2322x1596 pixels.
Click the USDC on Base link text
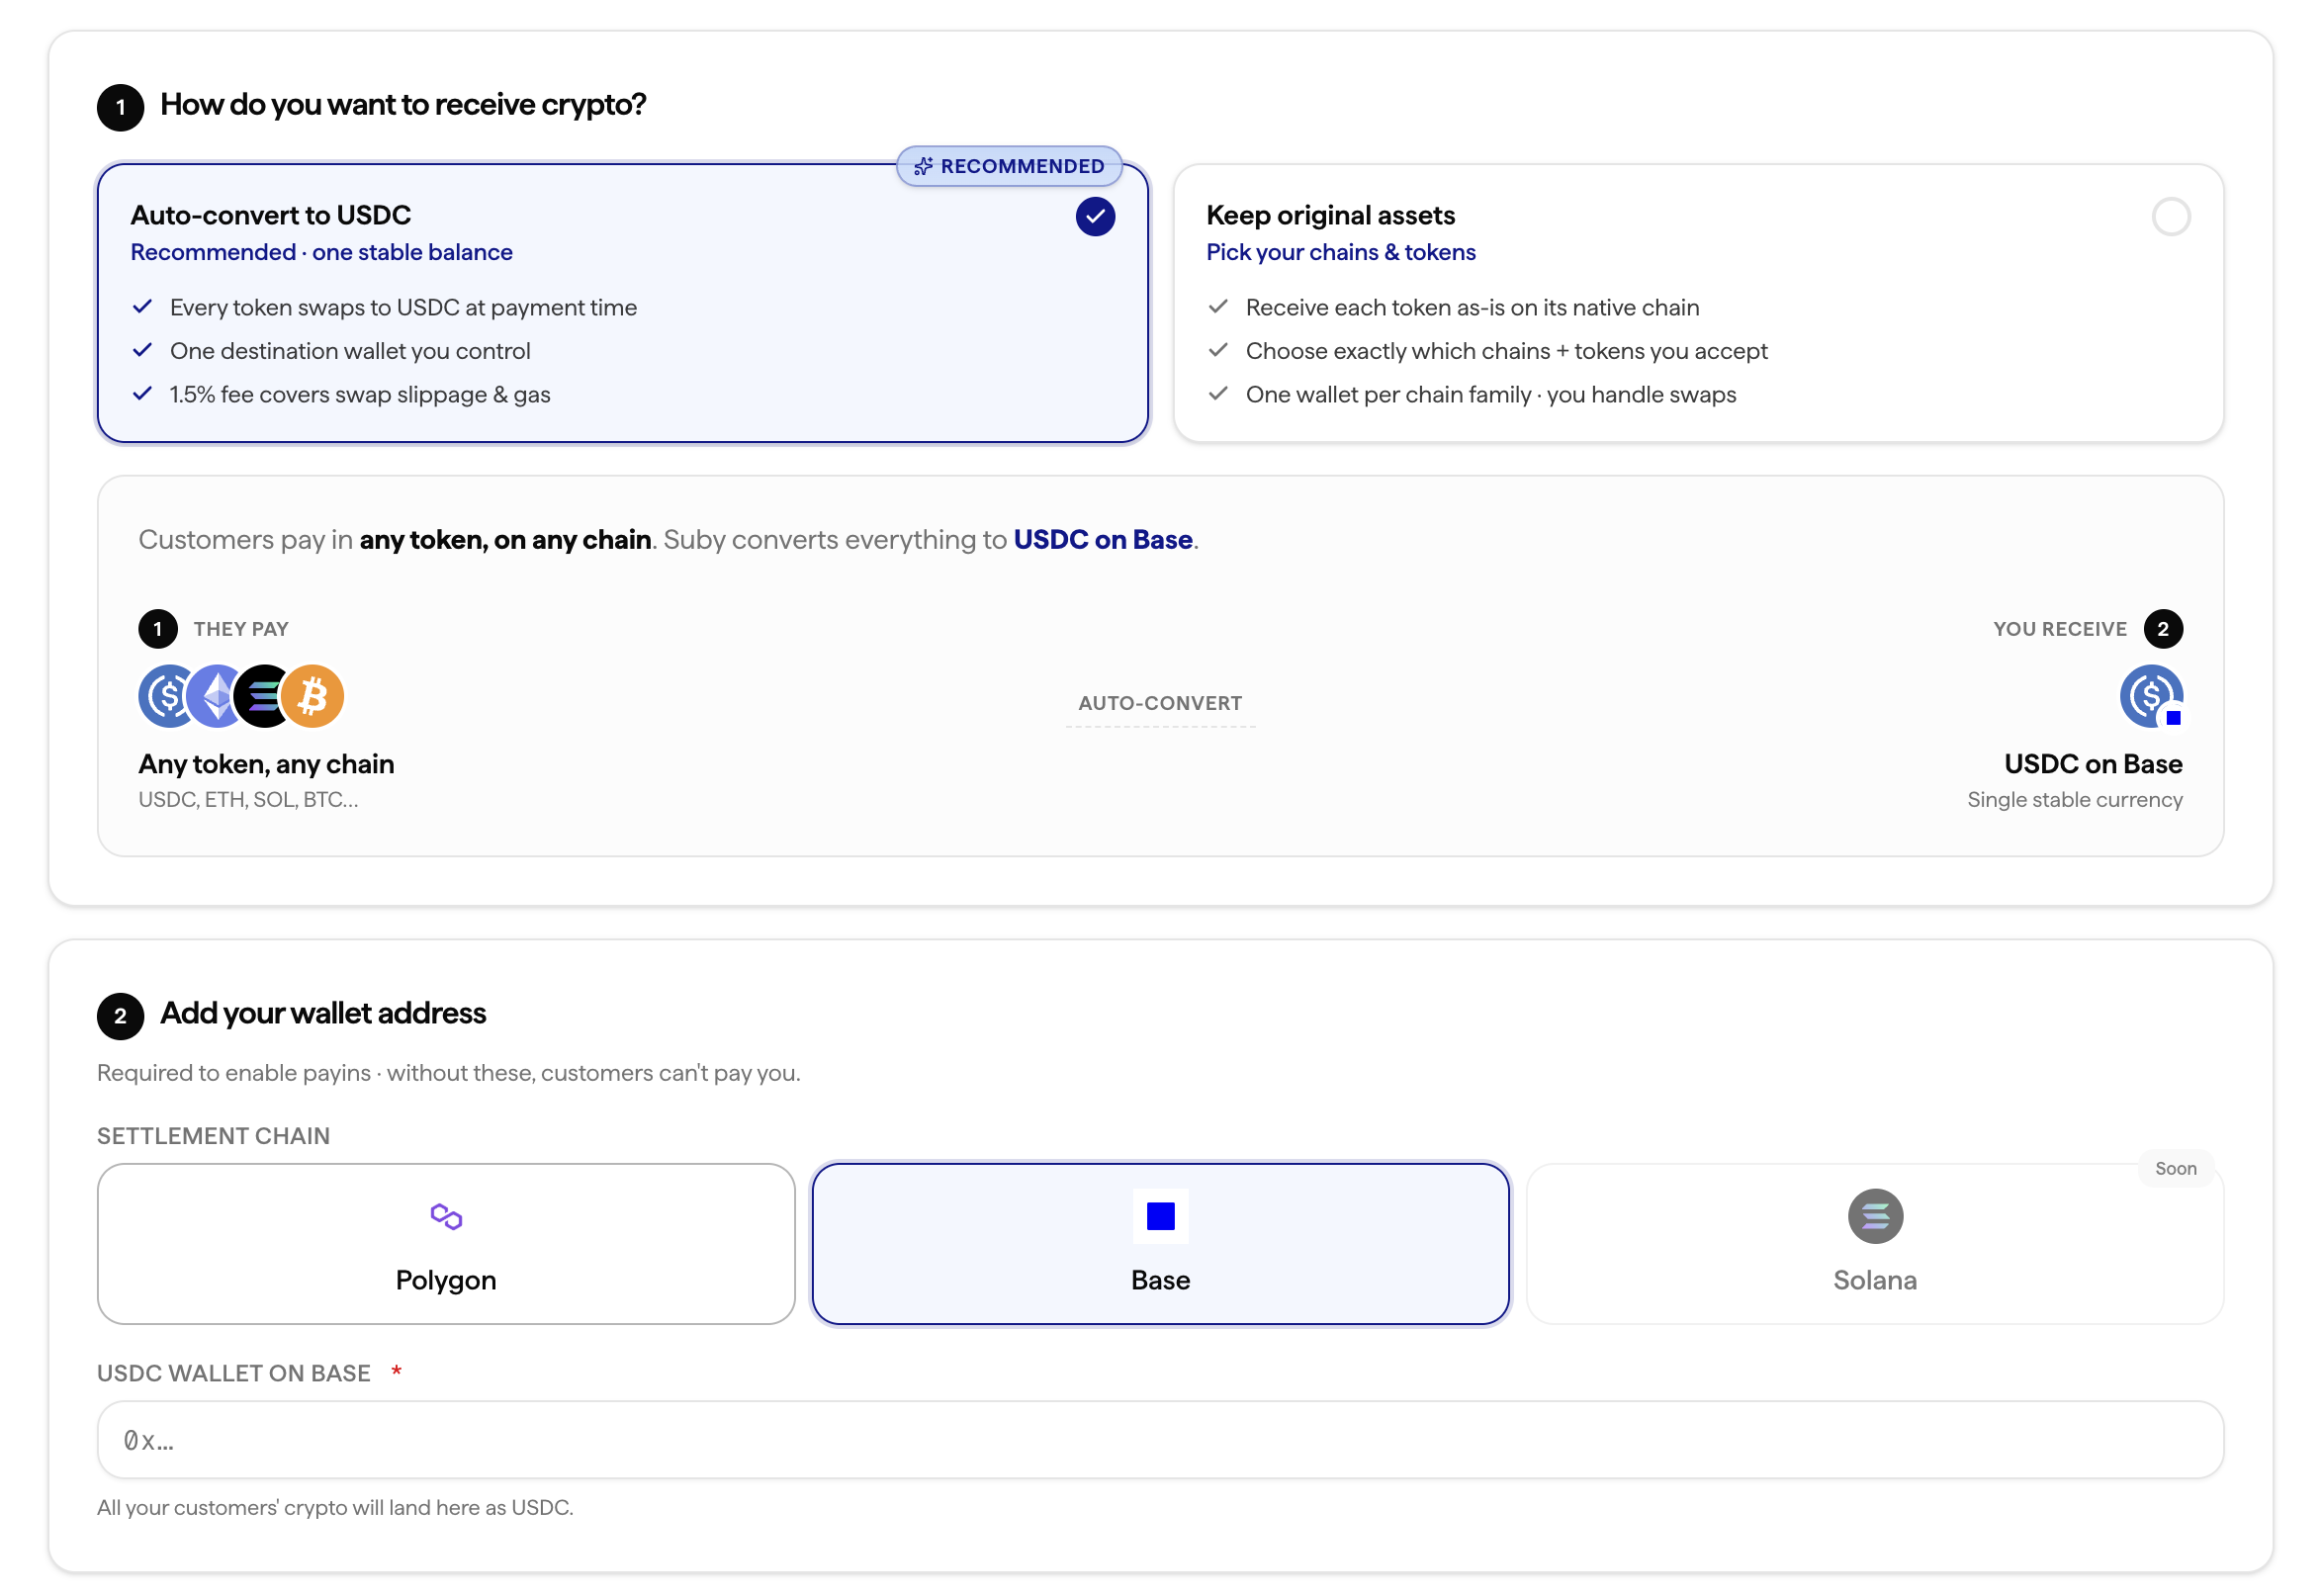pyautogui.click(x=1102, y=540)
